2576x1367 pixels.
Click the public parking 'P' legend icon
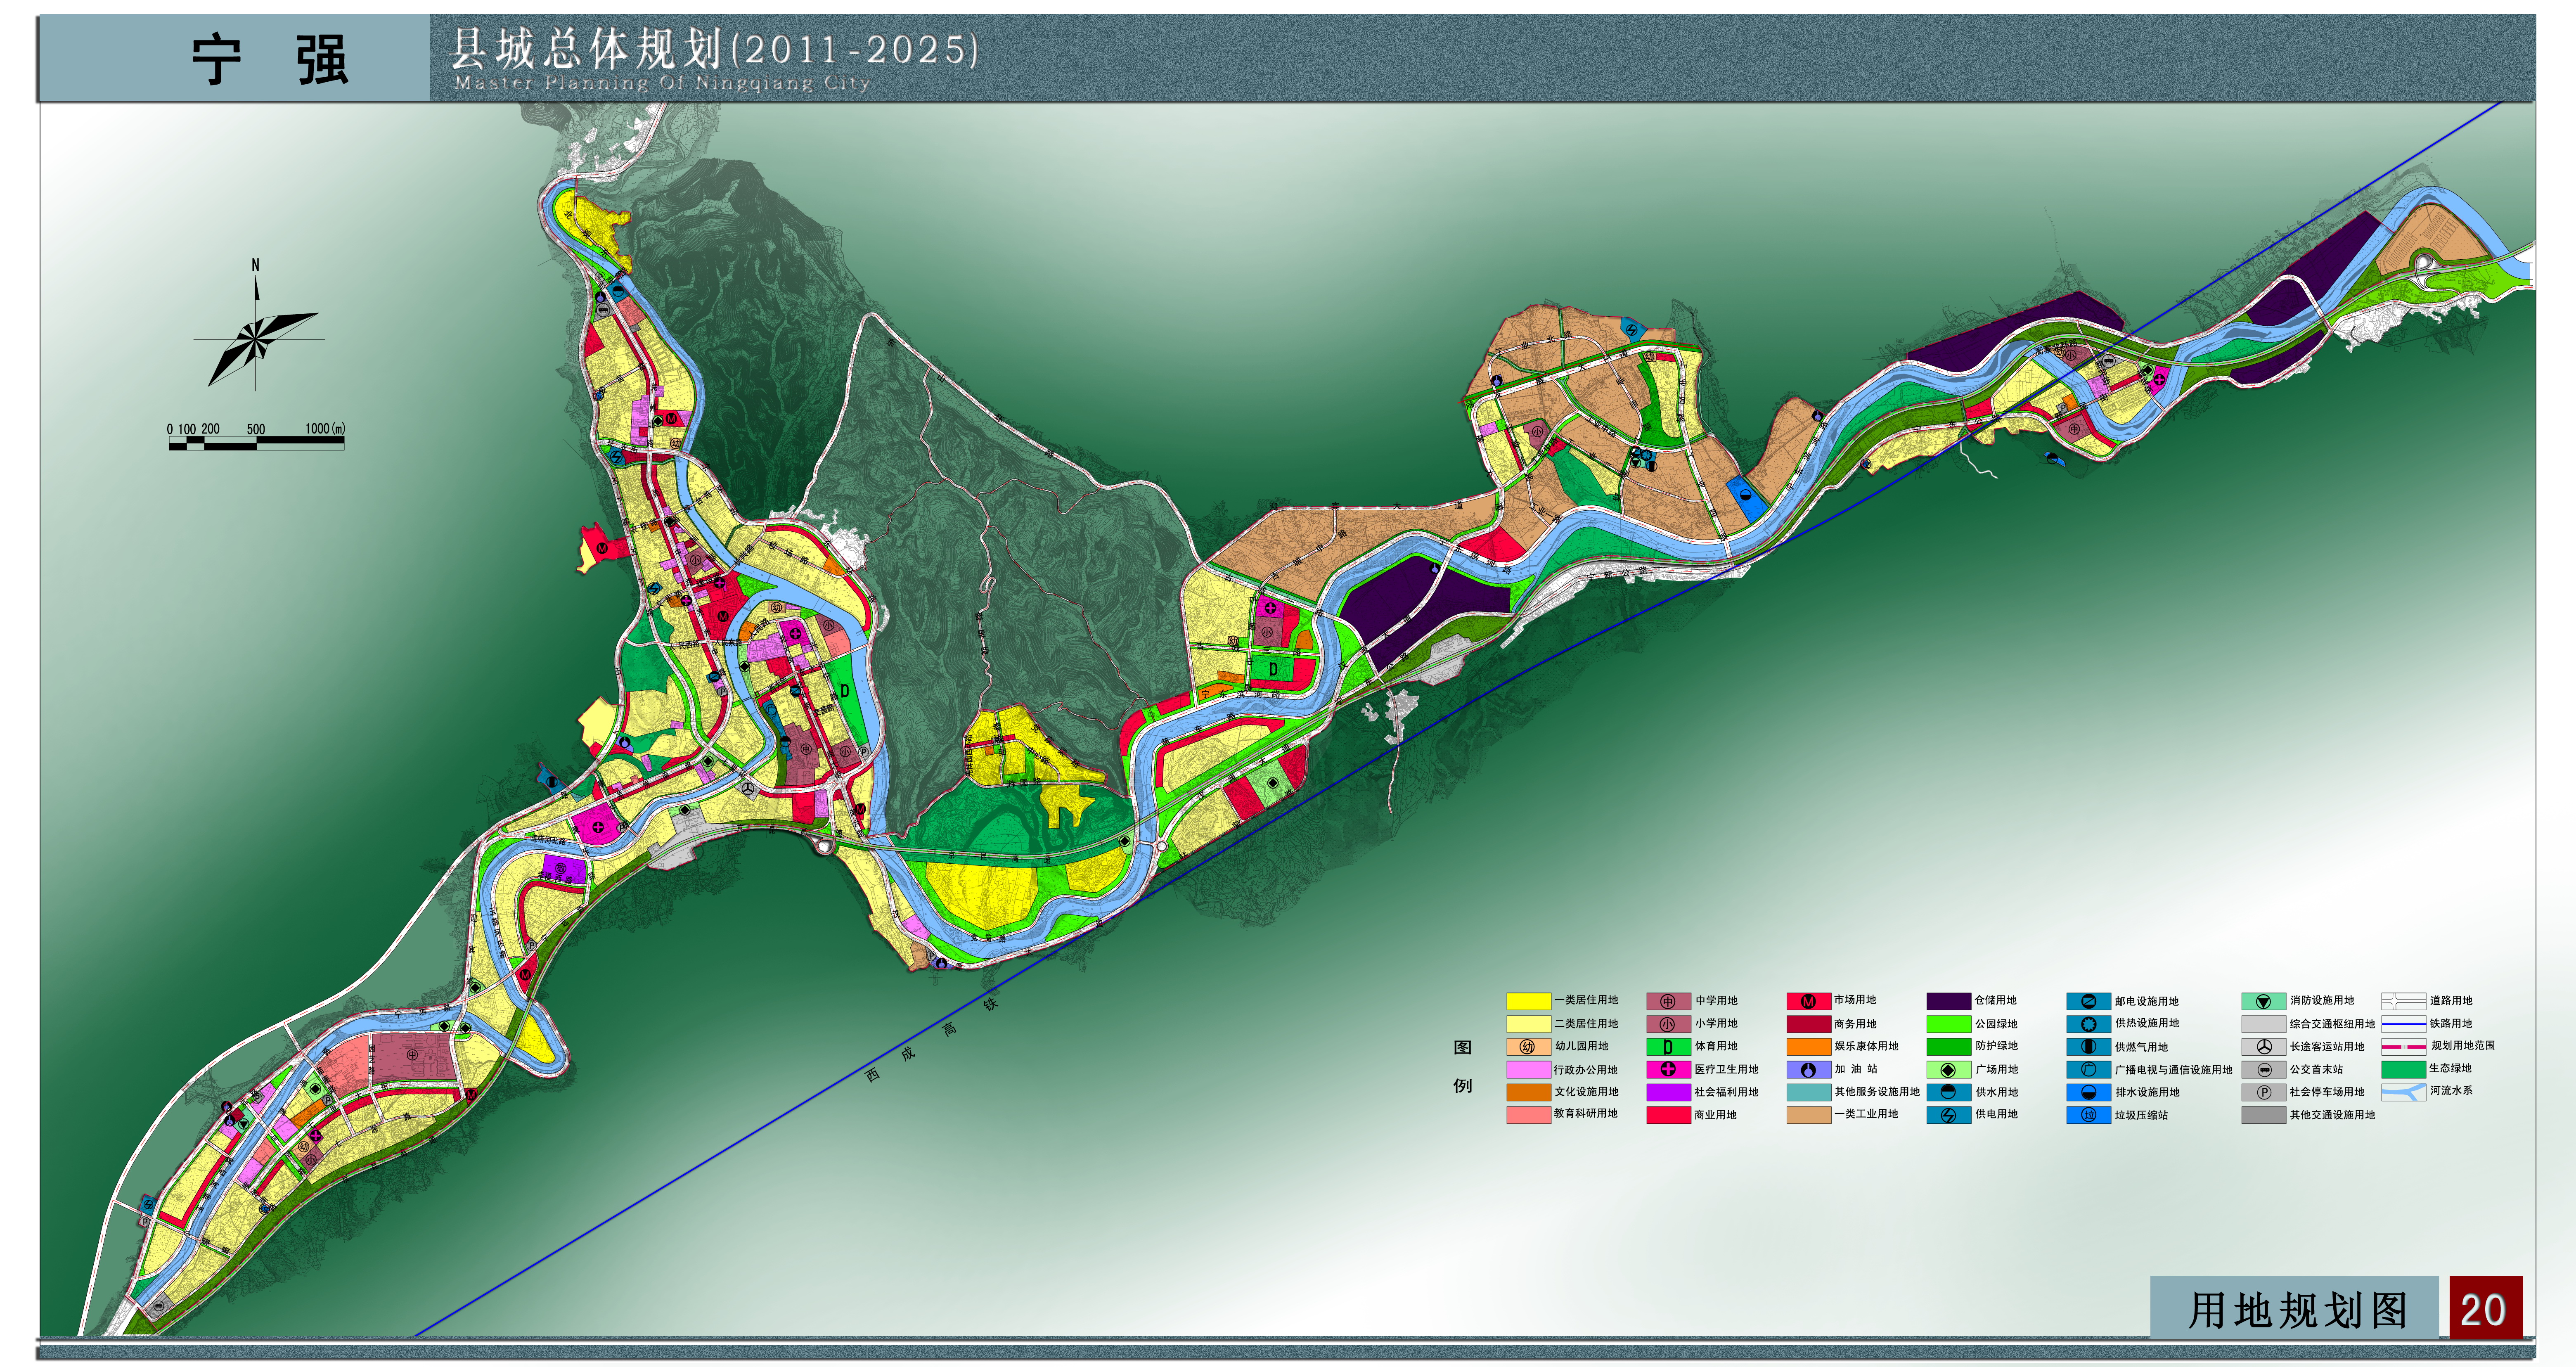[x=2263, y=1092]
